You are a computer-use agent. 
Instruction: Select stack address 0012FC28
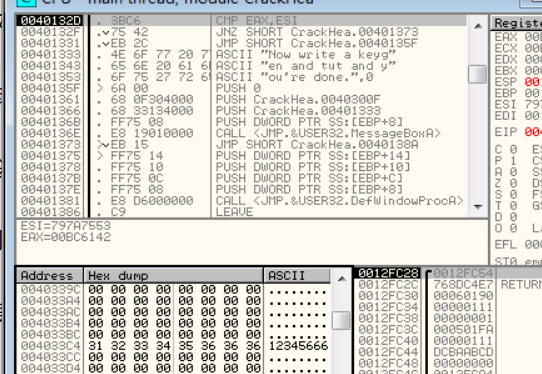click(388, 273)
